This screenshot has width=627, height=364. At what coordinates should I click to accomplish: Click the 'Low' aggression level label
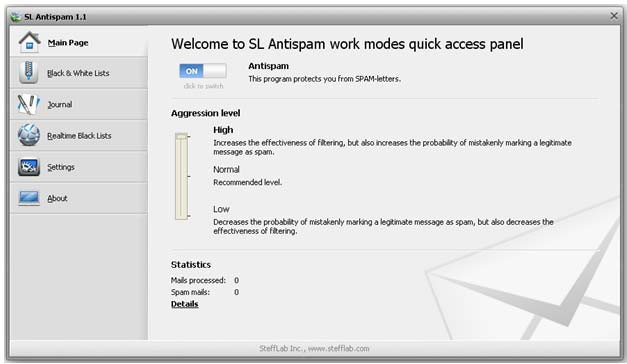point(221,209)
